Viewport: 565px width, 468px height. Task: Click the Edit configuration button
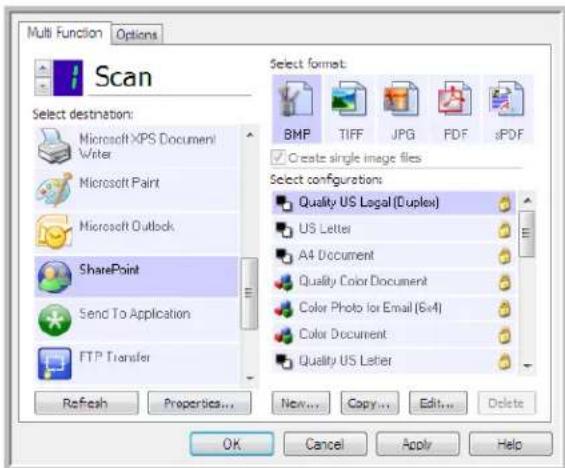point(438,403)
